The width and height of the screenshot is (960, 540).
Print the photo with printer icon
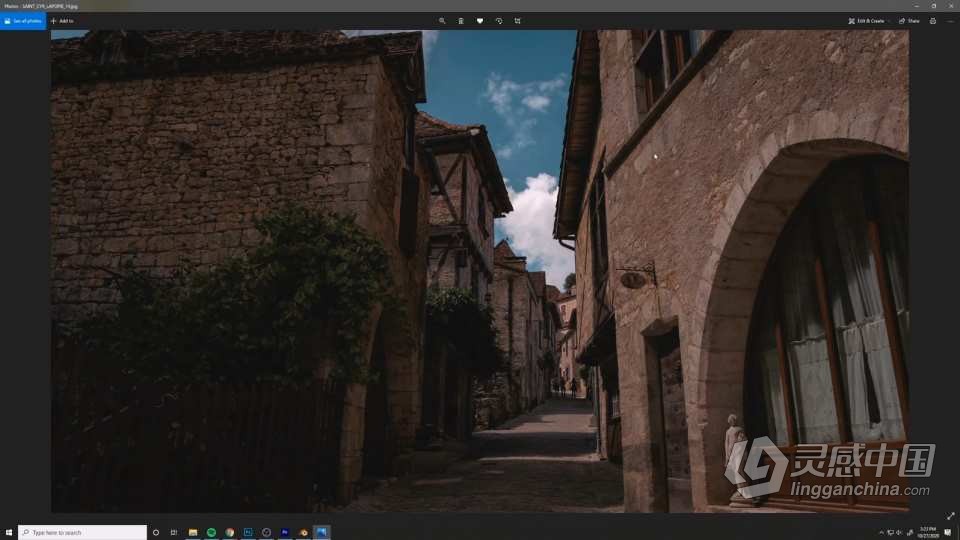pyautogui.click(x=932, y=21)
